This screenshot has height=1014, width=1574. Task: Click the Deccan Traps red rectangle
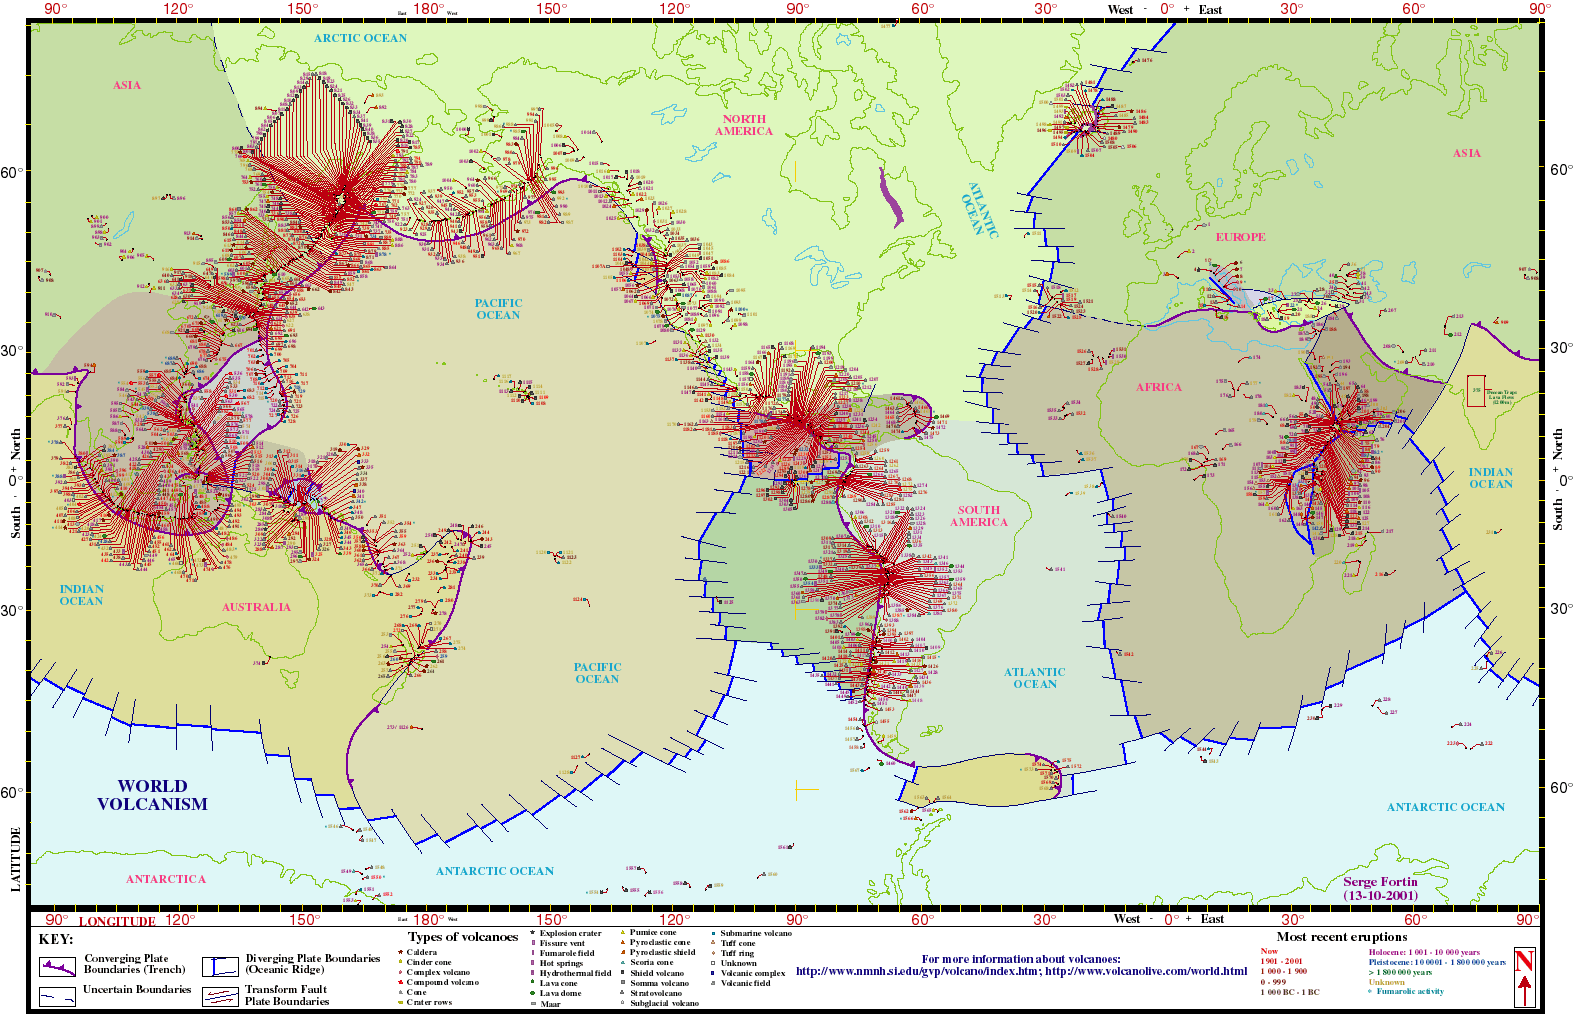click(x=1475, y=391)
